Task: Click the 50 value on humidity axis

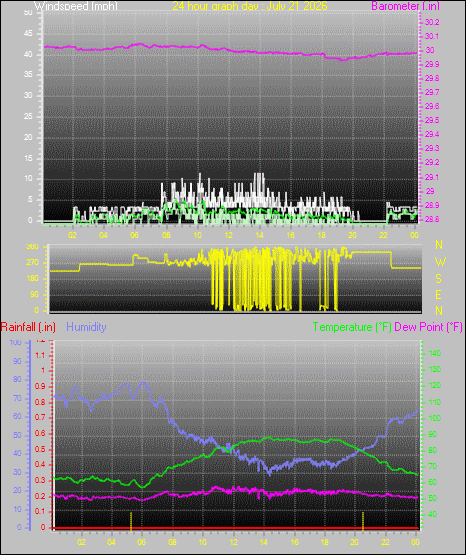Action: tap(17, 435)
